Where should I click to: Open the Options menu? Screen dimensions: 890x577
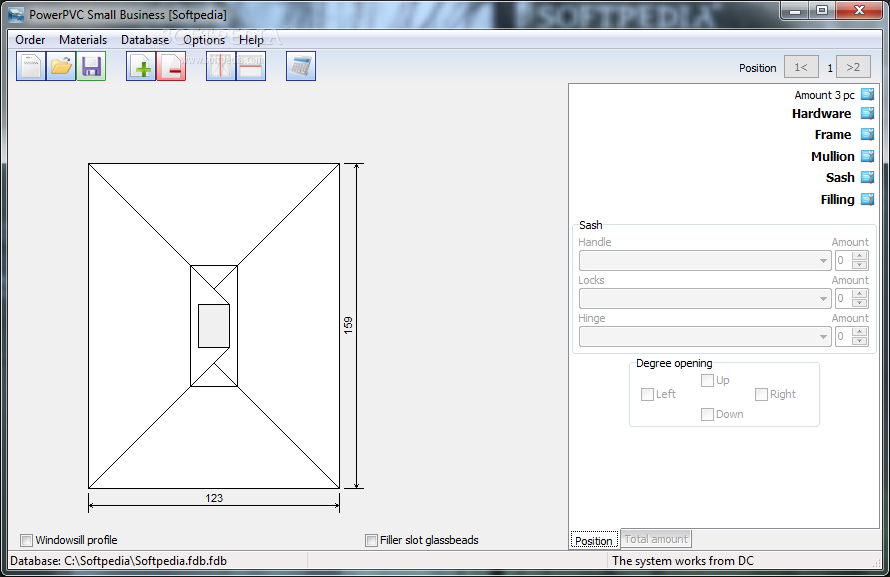click(x=204, y=40)
